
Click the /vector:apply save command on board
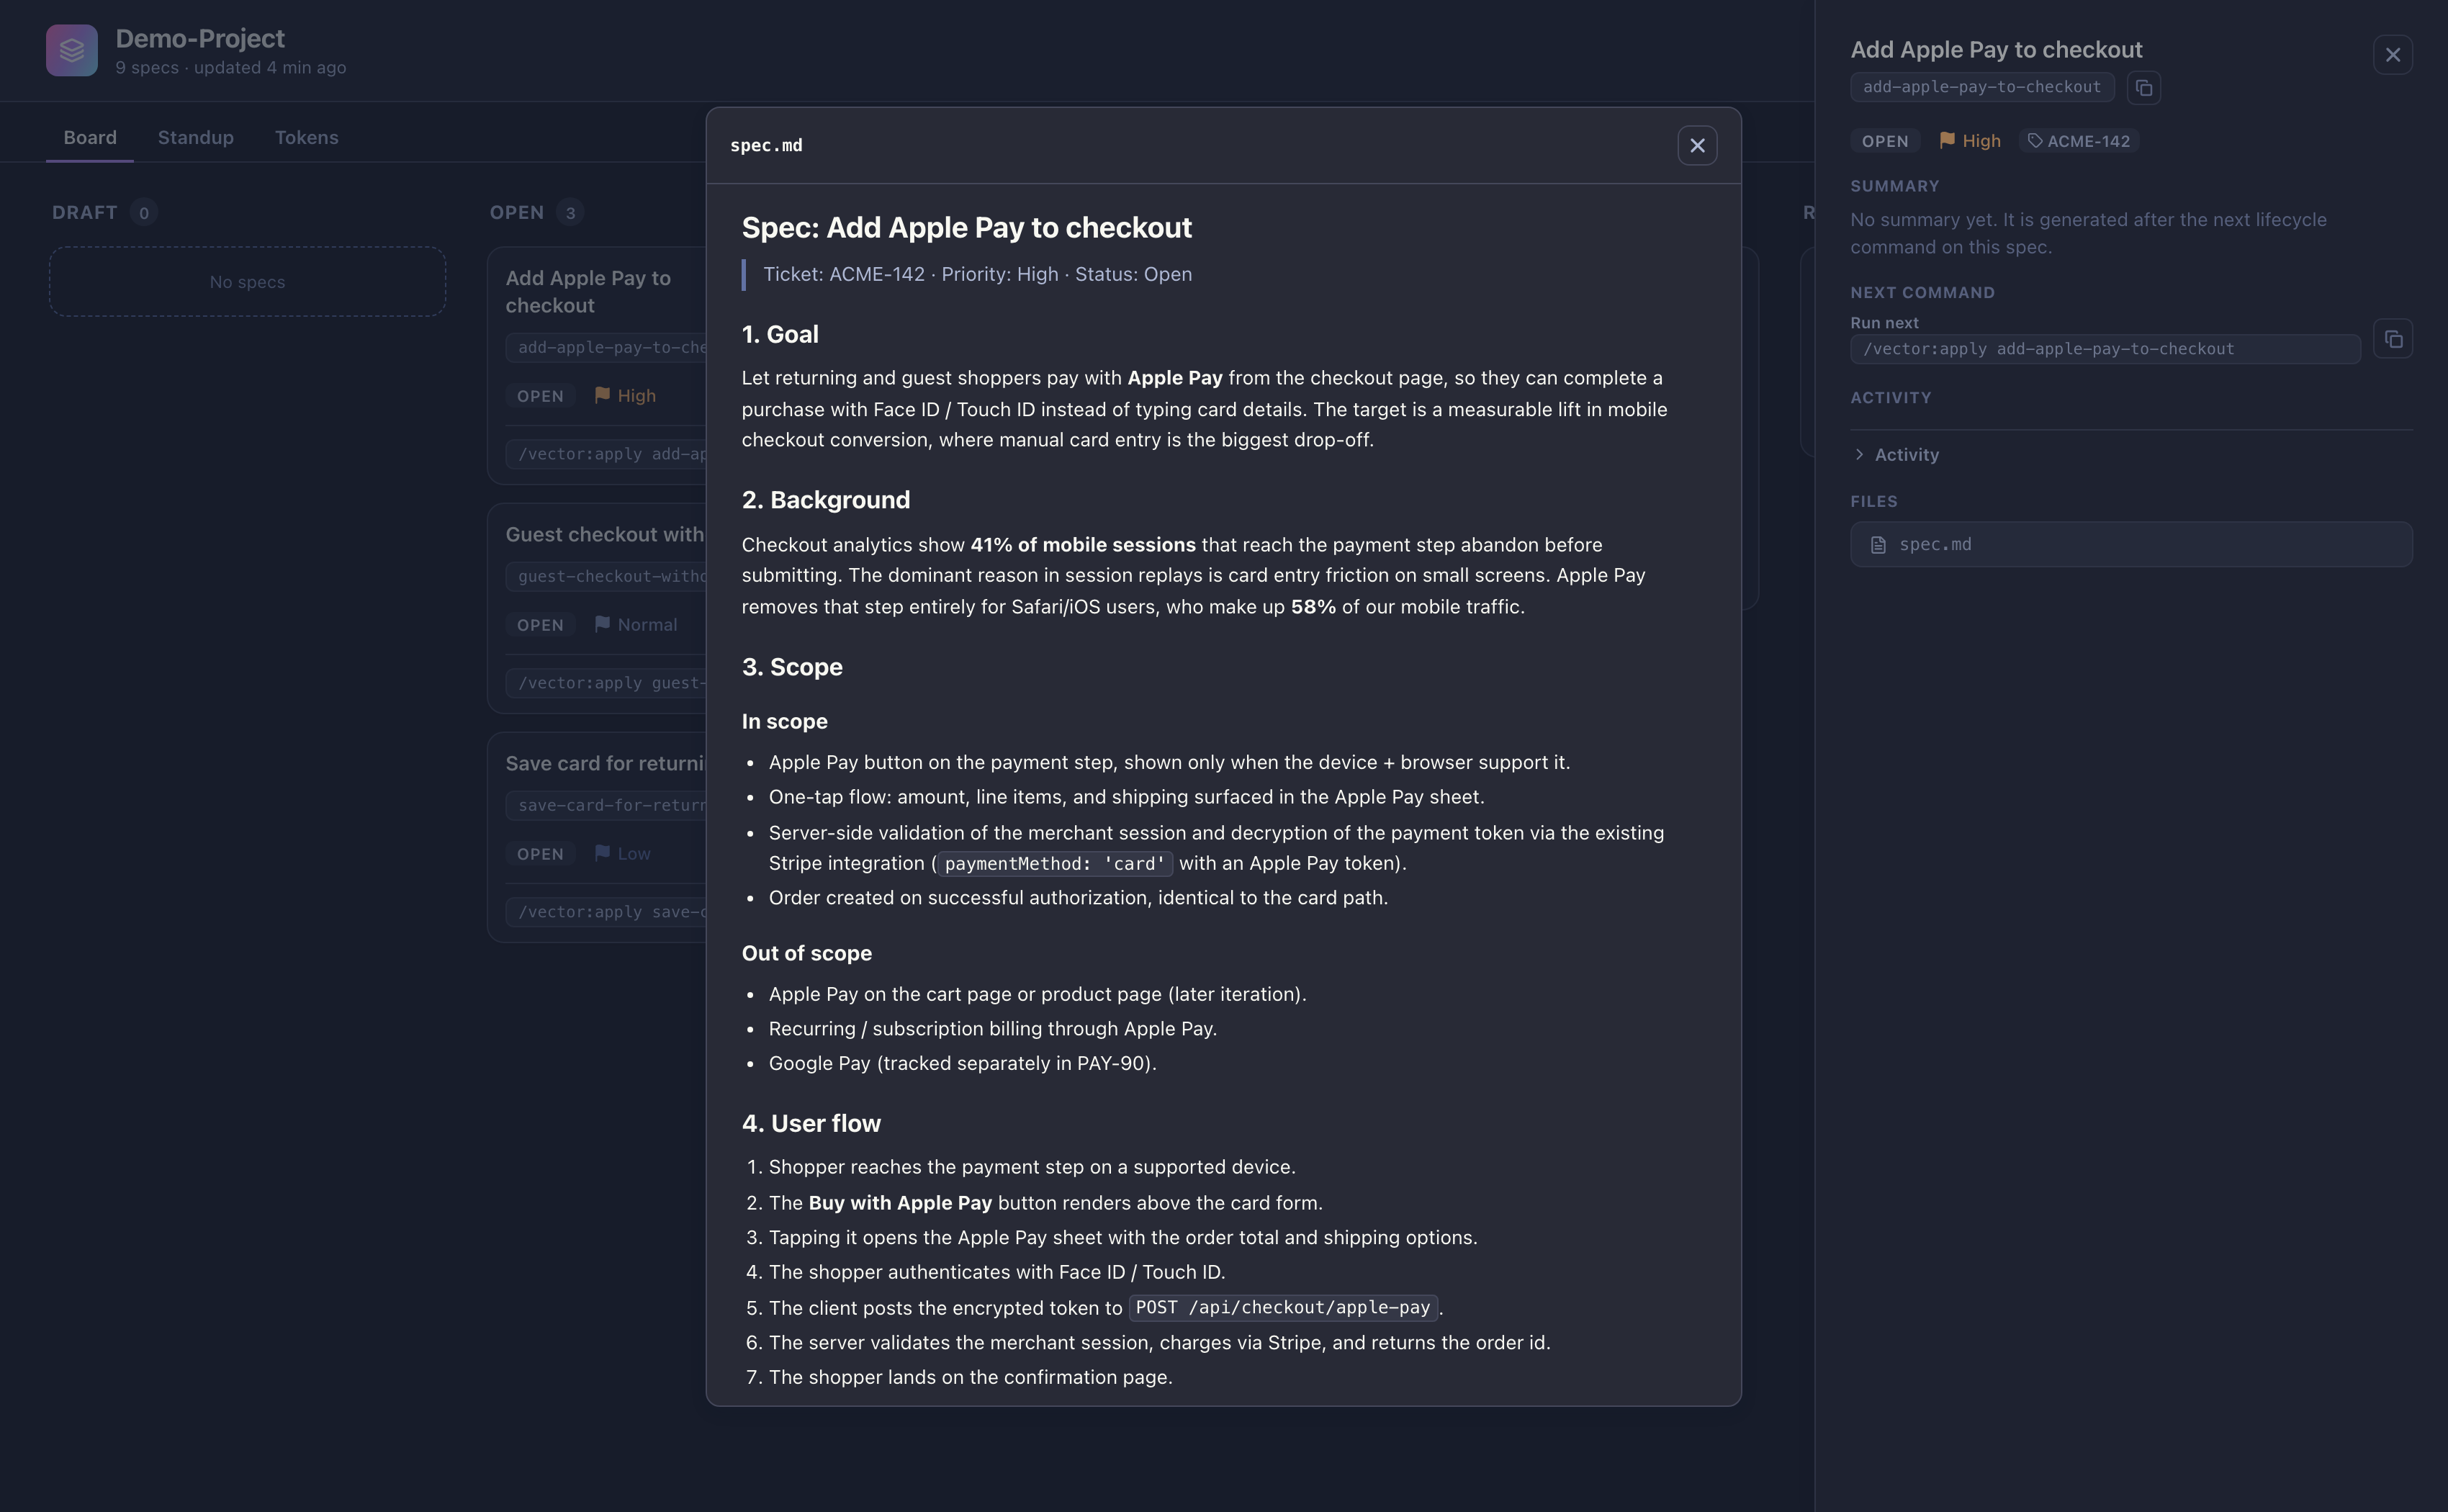(x=606, y=913)
